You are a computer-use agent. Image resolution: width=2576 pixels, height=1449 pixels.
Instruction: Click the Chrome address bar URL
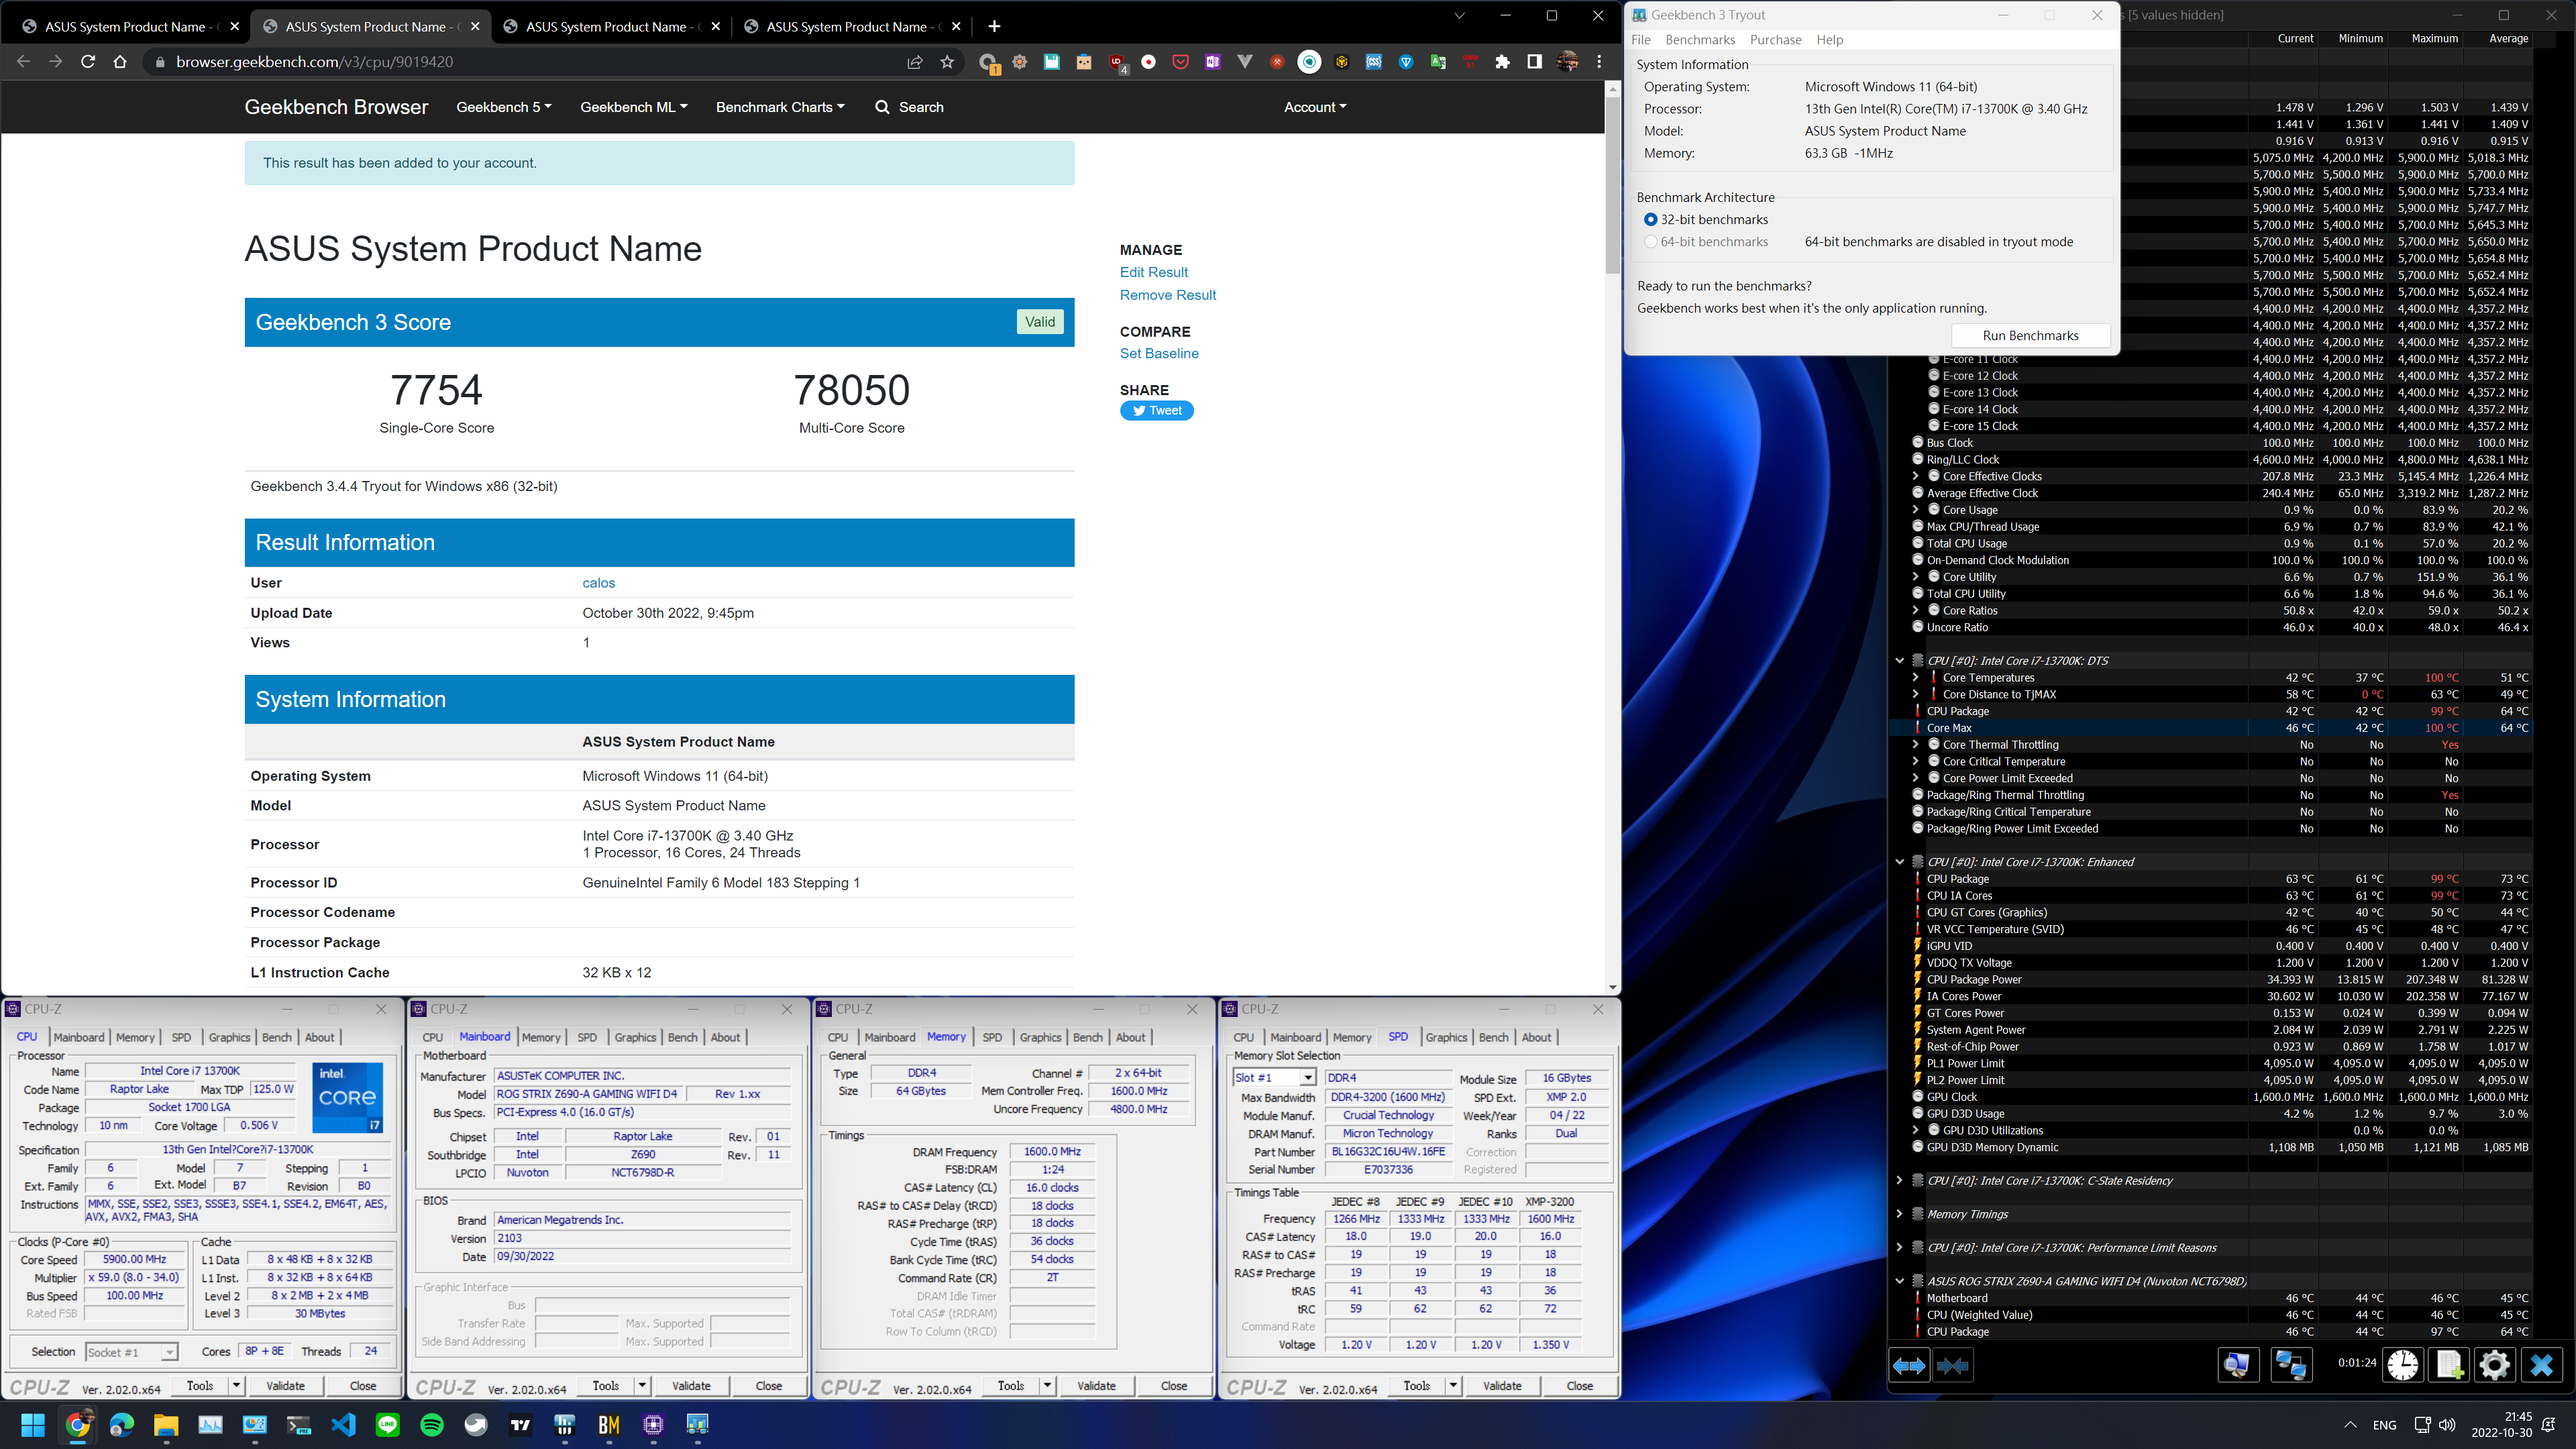coord(314,62)
